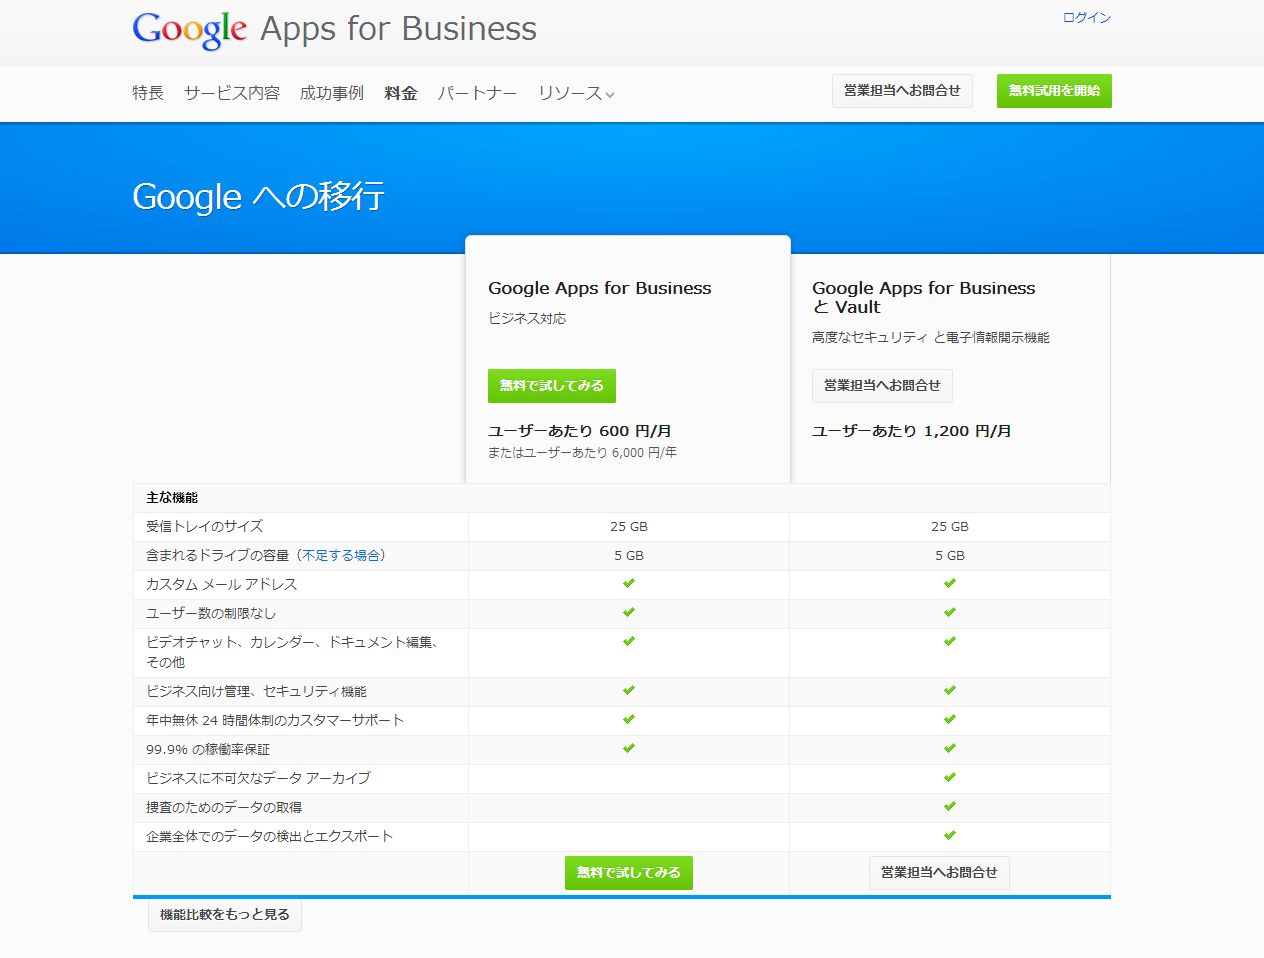Click the カスタム メール アドレス row label
1264x958 pixels.
[222, 584]
